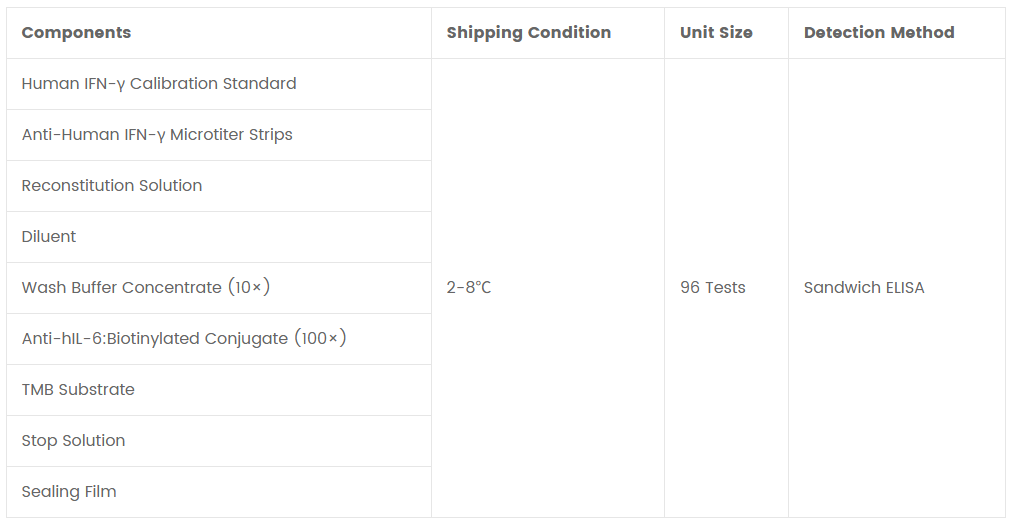Screen dimensions: 1014x524
Task: Click Anti-hIL-6:Biotinylated Conjugate (100×) text
Action: 184,339
